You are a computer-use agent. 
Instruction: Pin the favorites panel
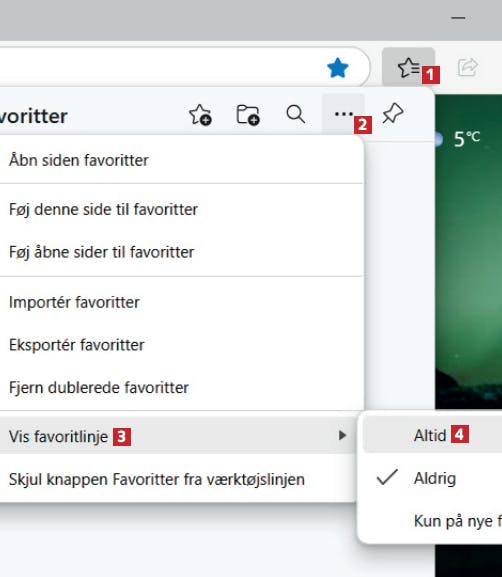393,114
